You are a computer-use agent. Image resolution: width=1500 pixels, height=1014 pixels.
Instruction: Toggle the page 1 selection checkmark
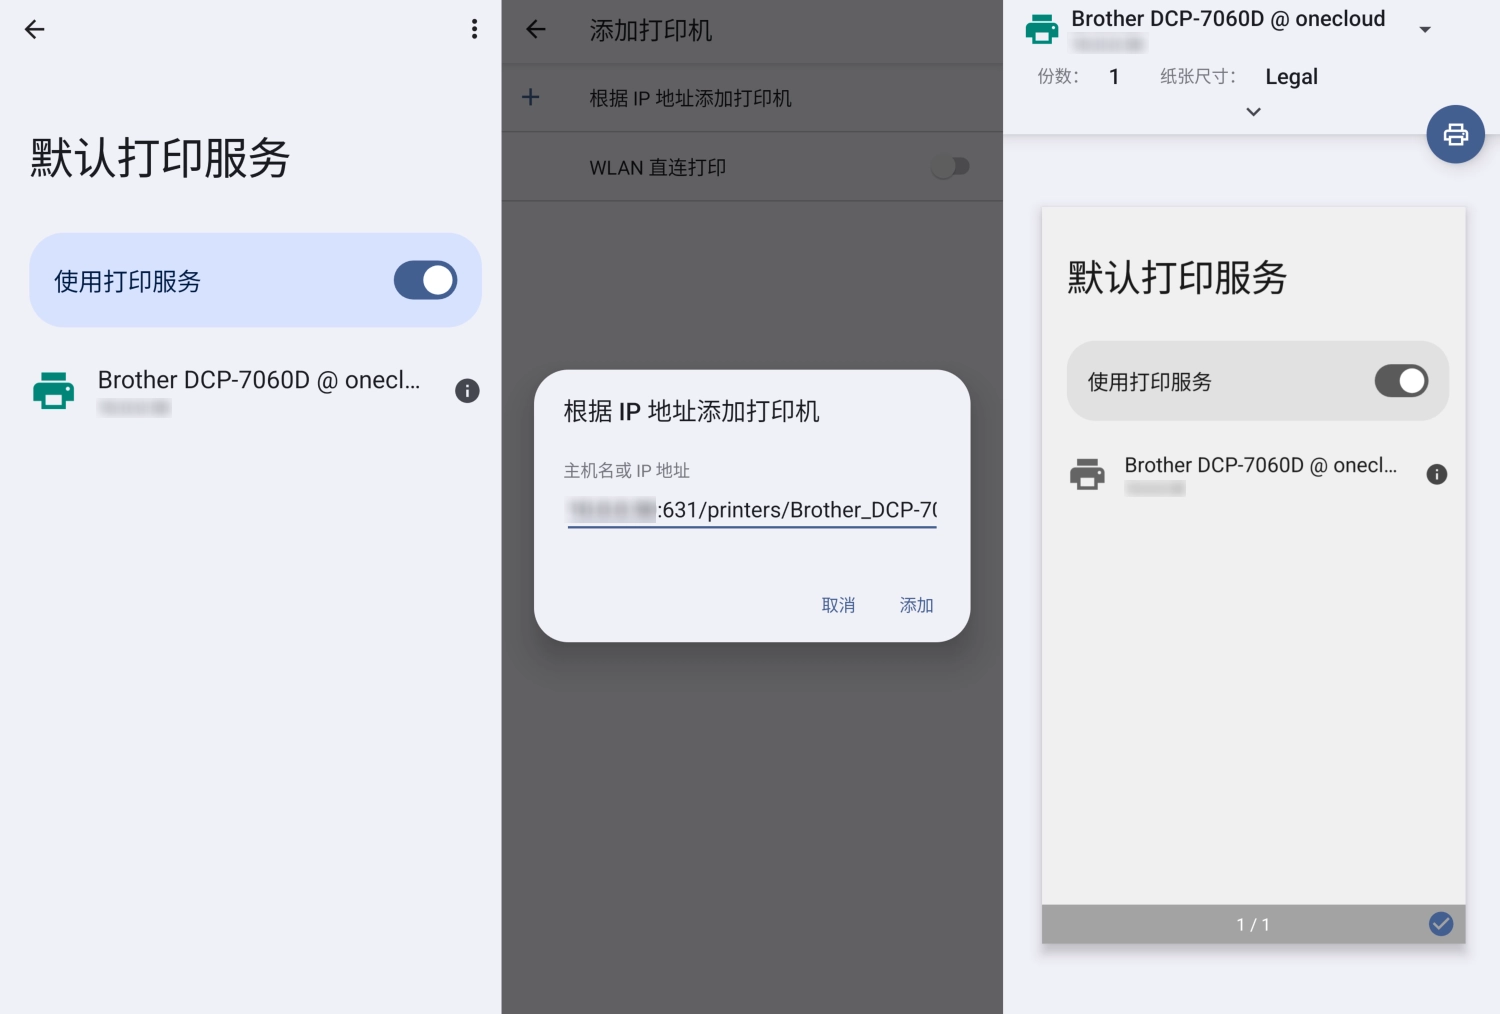pyautogui.click(x=1440, y=924)
